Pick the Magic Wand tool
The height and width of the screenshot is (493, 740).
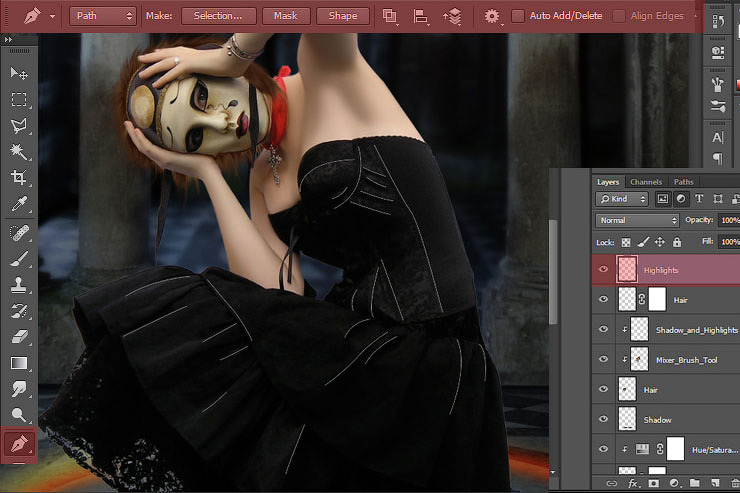tap(18, 152)
